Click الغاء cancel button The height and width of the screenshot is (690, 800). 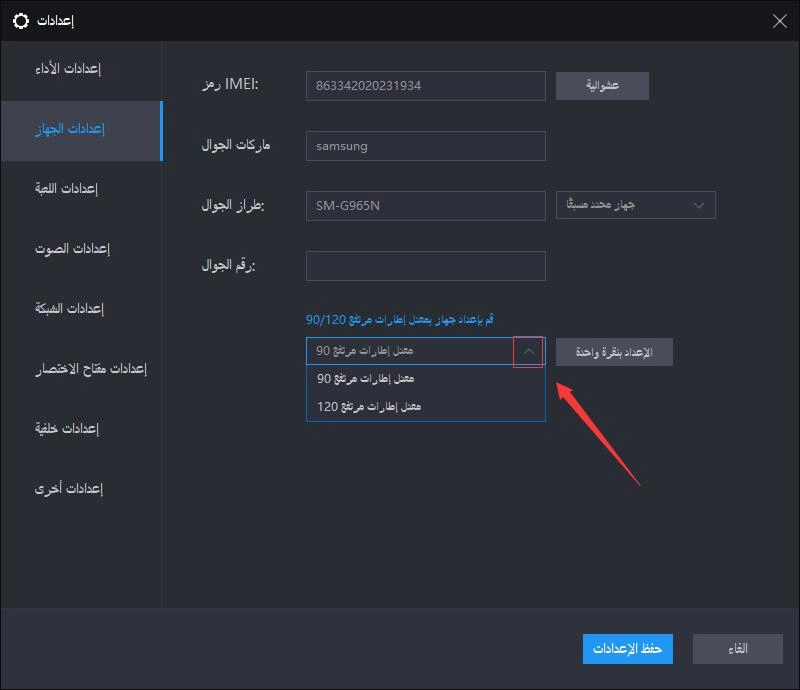tap(737, 649)
